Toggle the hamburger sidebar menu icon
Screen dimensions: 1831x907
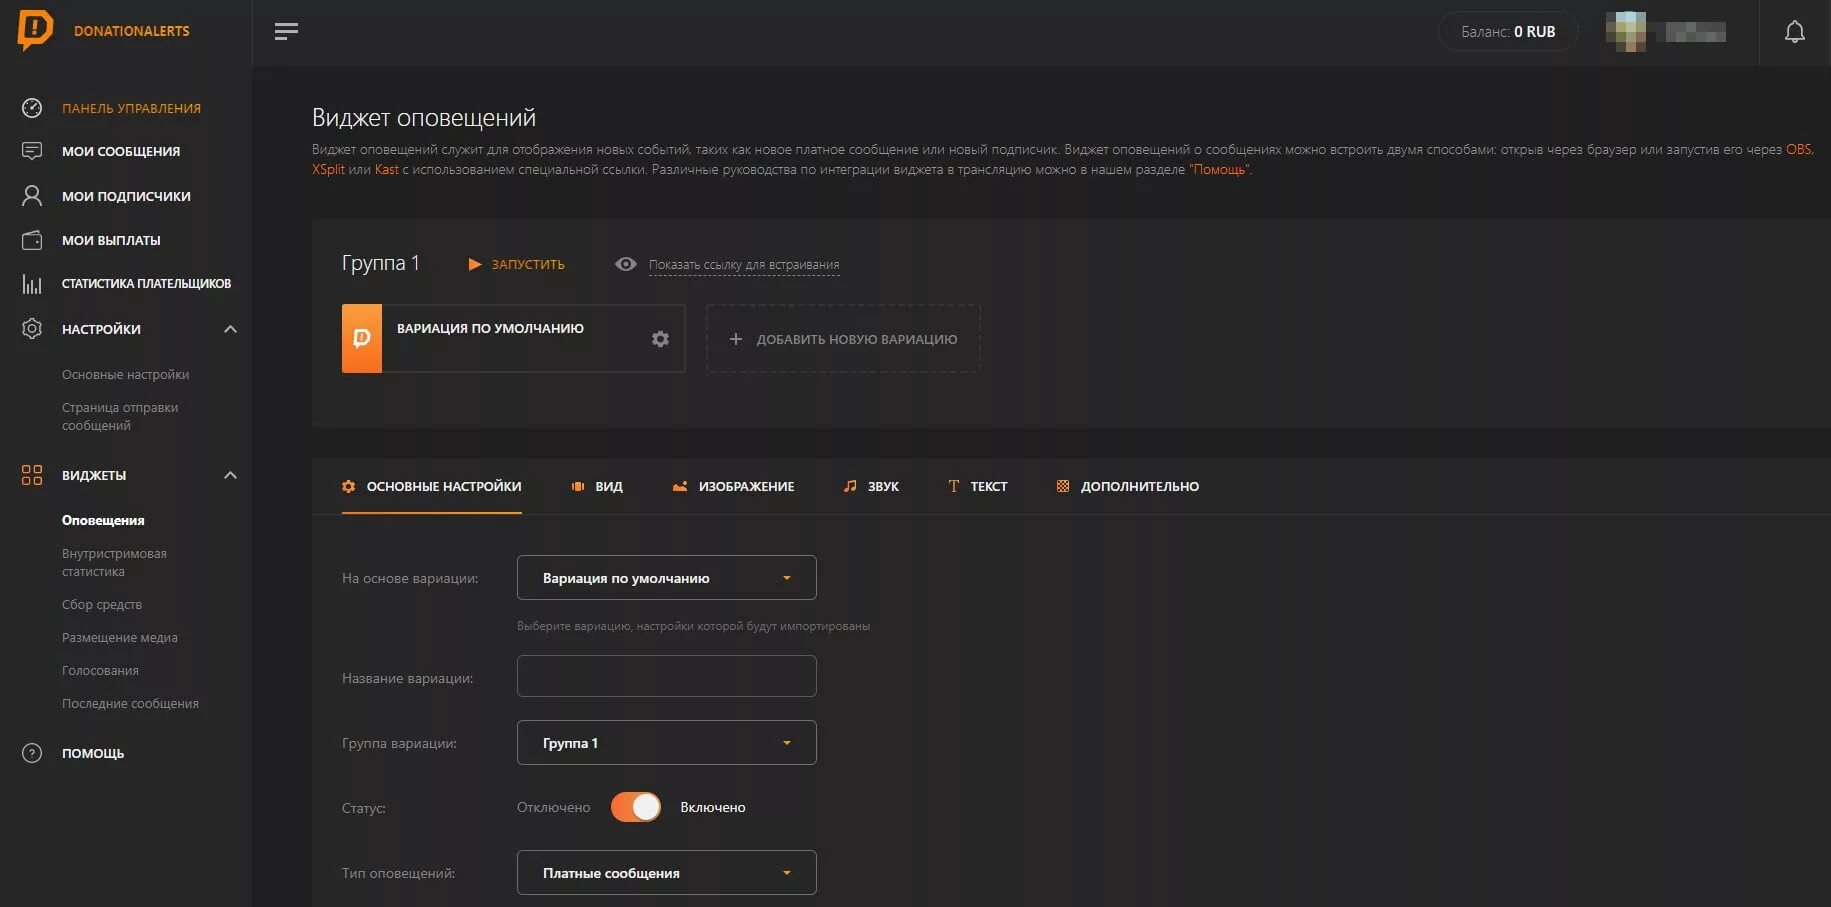tap(286, 31)
